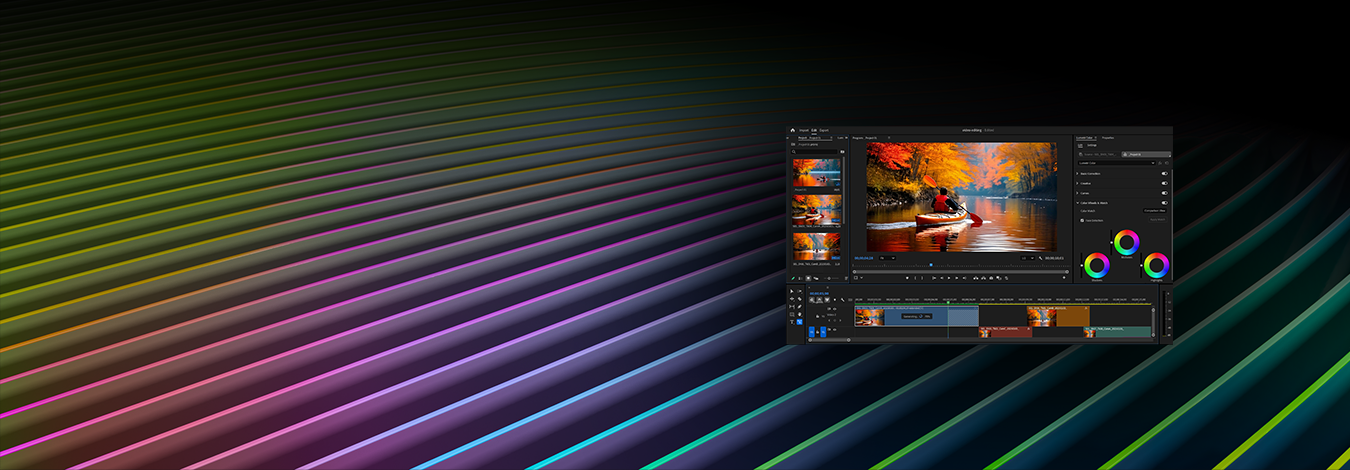Toggle the Color Wheels & Match switch
This screenshot has width=1350, height=470.
click(x=1164, y=203)
